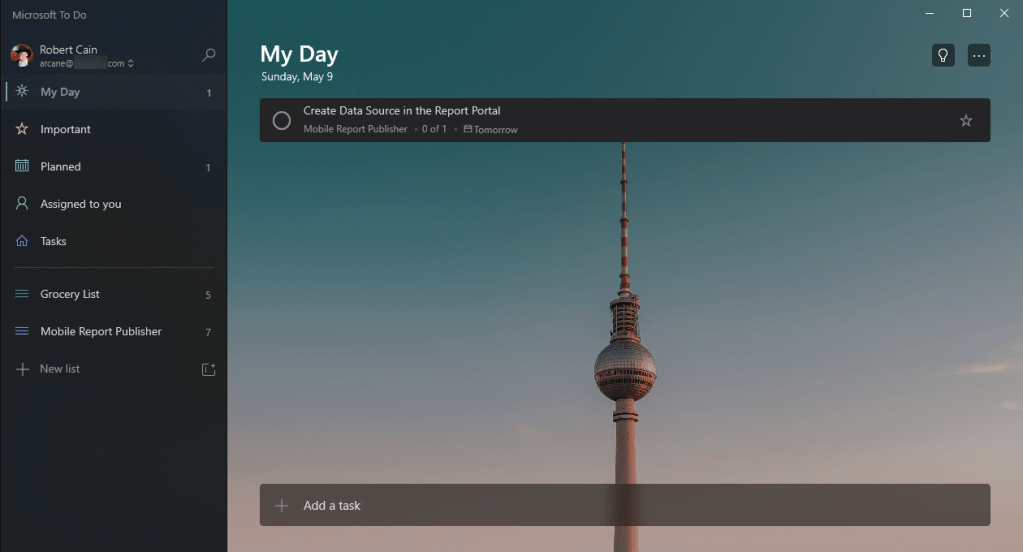Open the Grocery List

[x=70, y=294]
